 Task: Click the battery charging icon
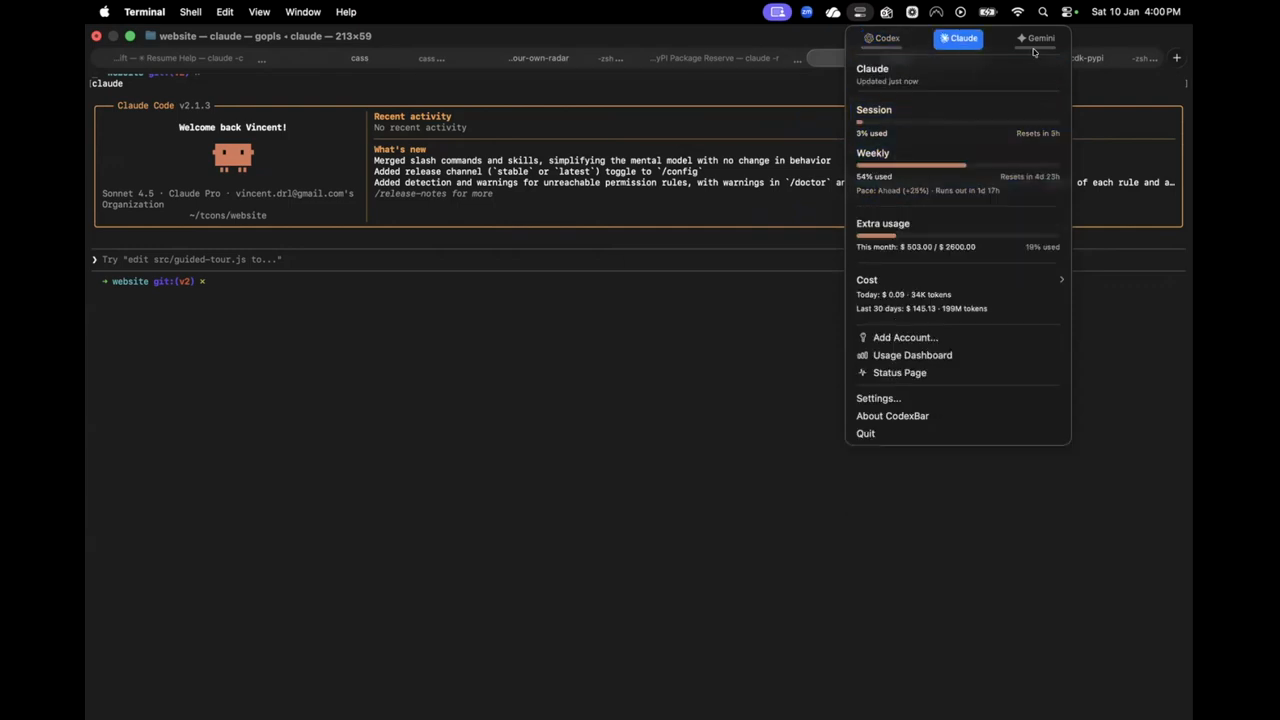coord(988,12)
